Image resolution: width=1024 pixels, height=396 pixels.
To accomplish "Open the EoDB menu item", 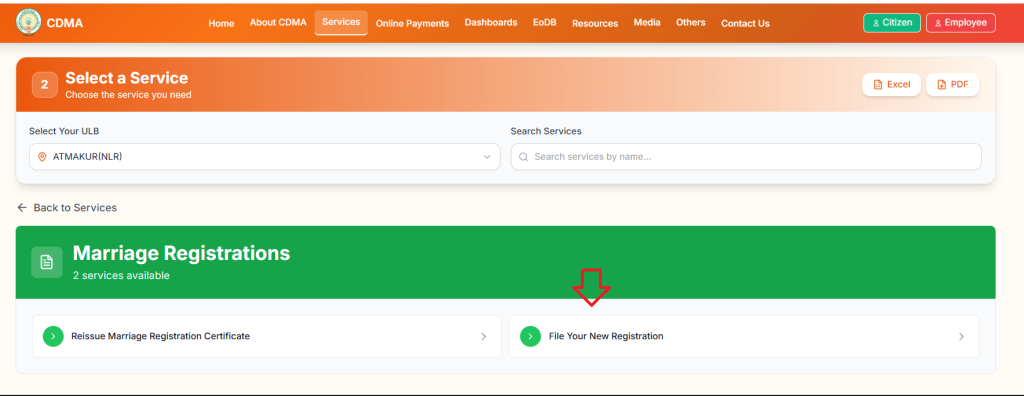I will tap(544, 22).
